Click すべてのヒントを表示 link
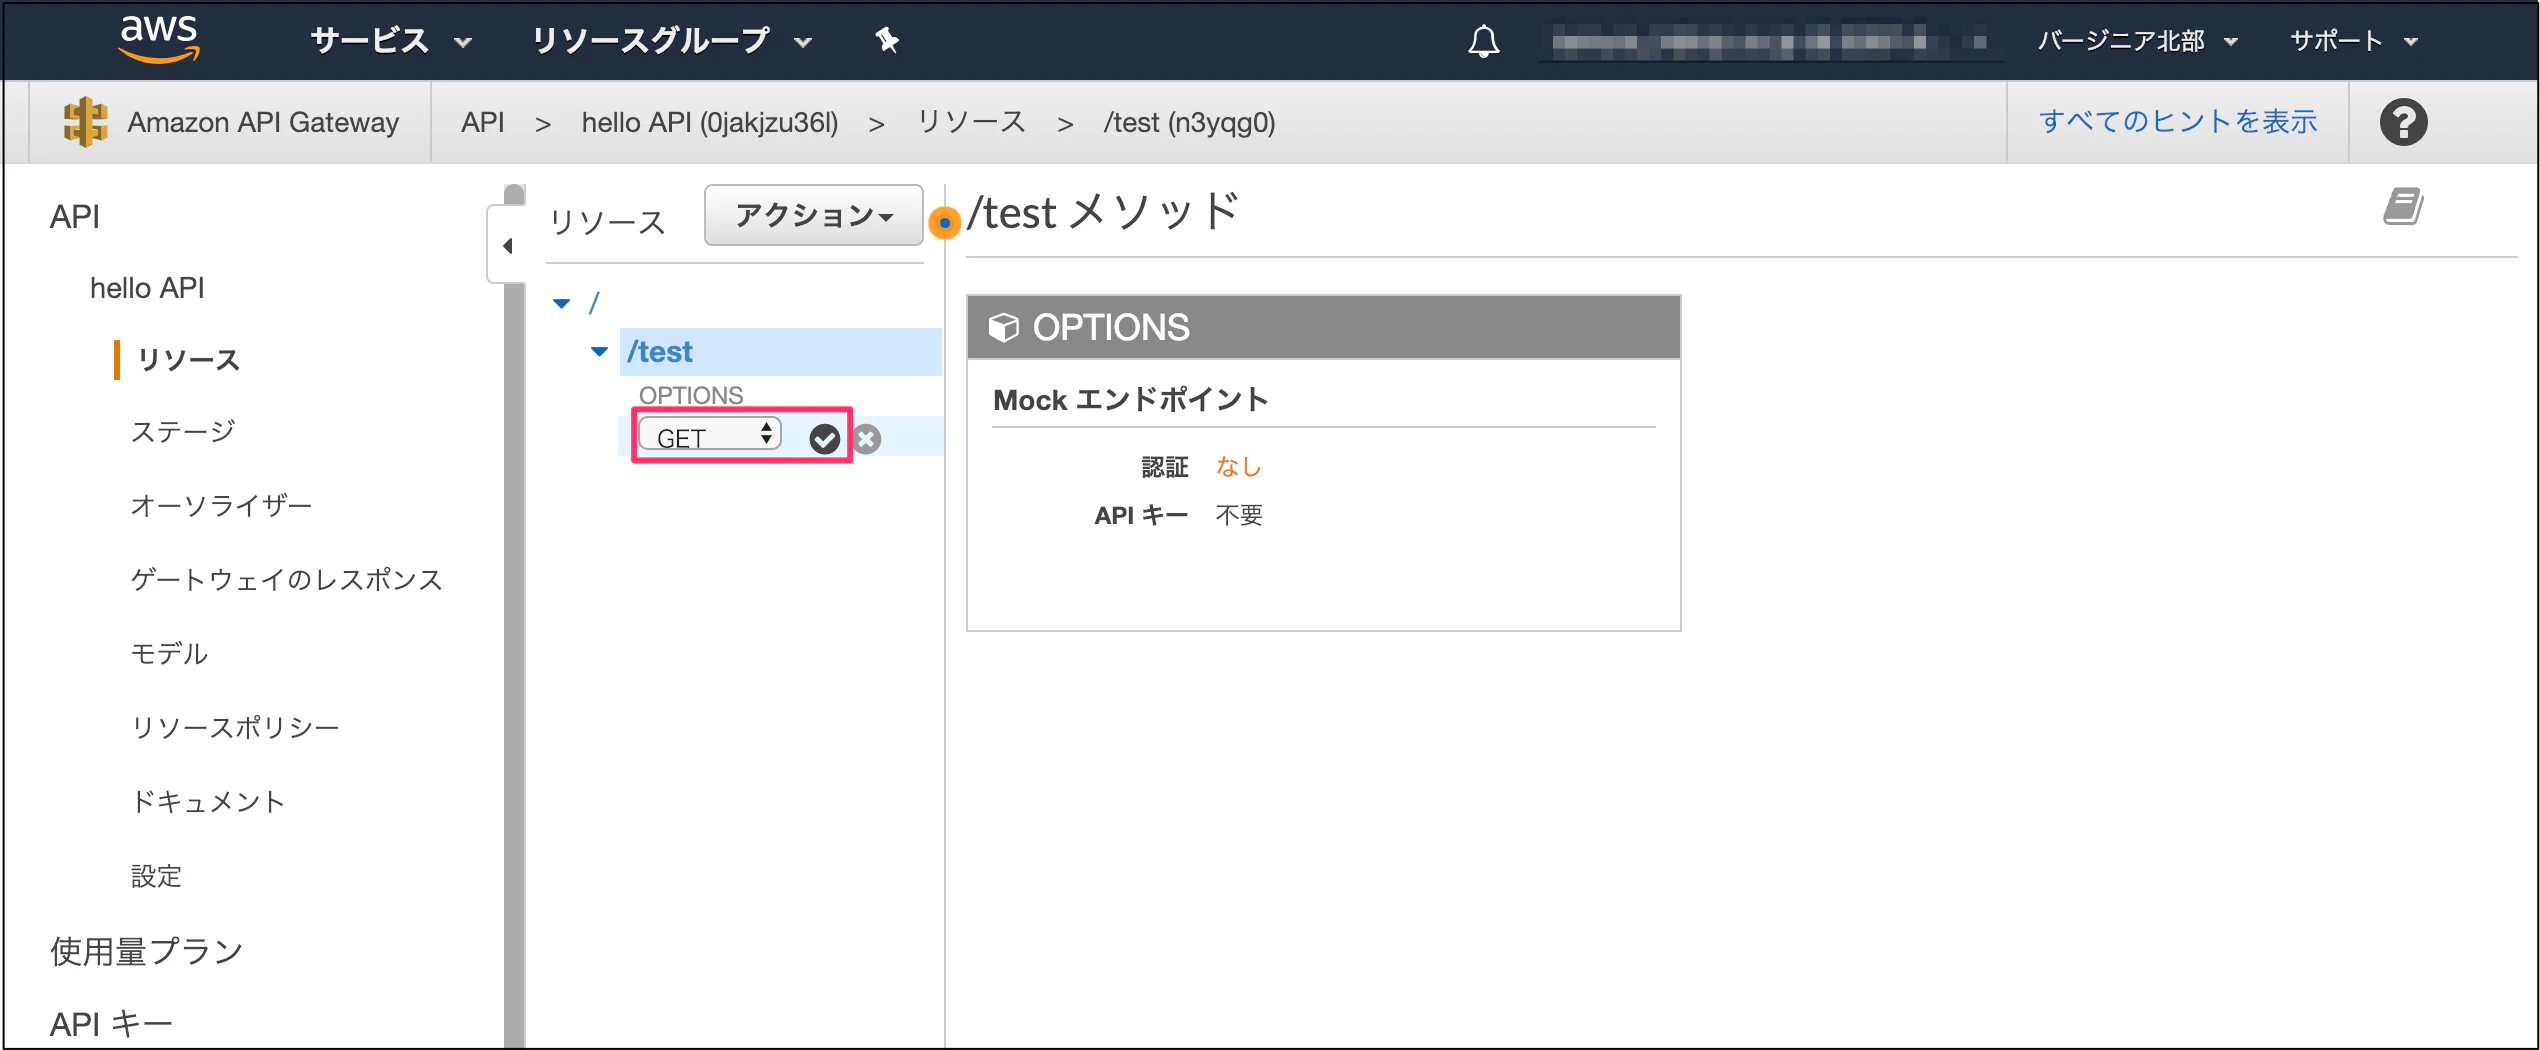The width and height of the screenshot is (2540, 1050). pos(2178,122)
